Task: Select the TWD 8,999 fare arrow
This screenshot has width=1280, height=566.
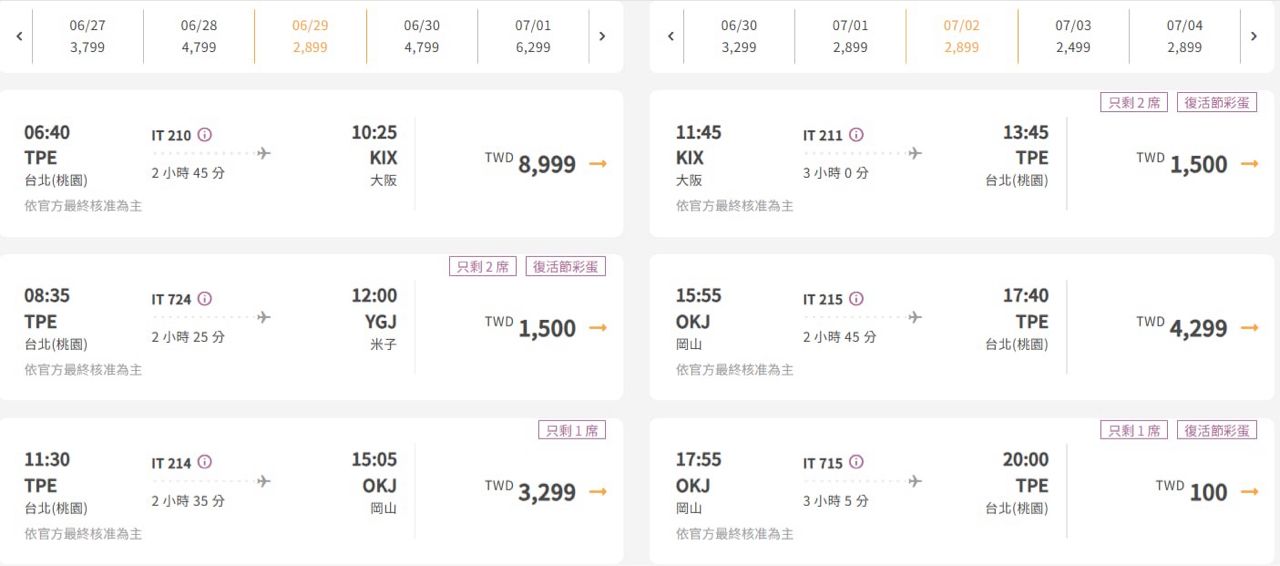Action: tap(598, 164)
